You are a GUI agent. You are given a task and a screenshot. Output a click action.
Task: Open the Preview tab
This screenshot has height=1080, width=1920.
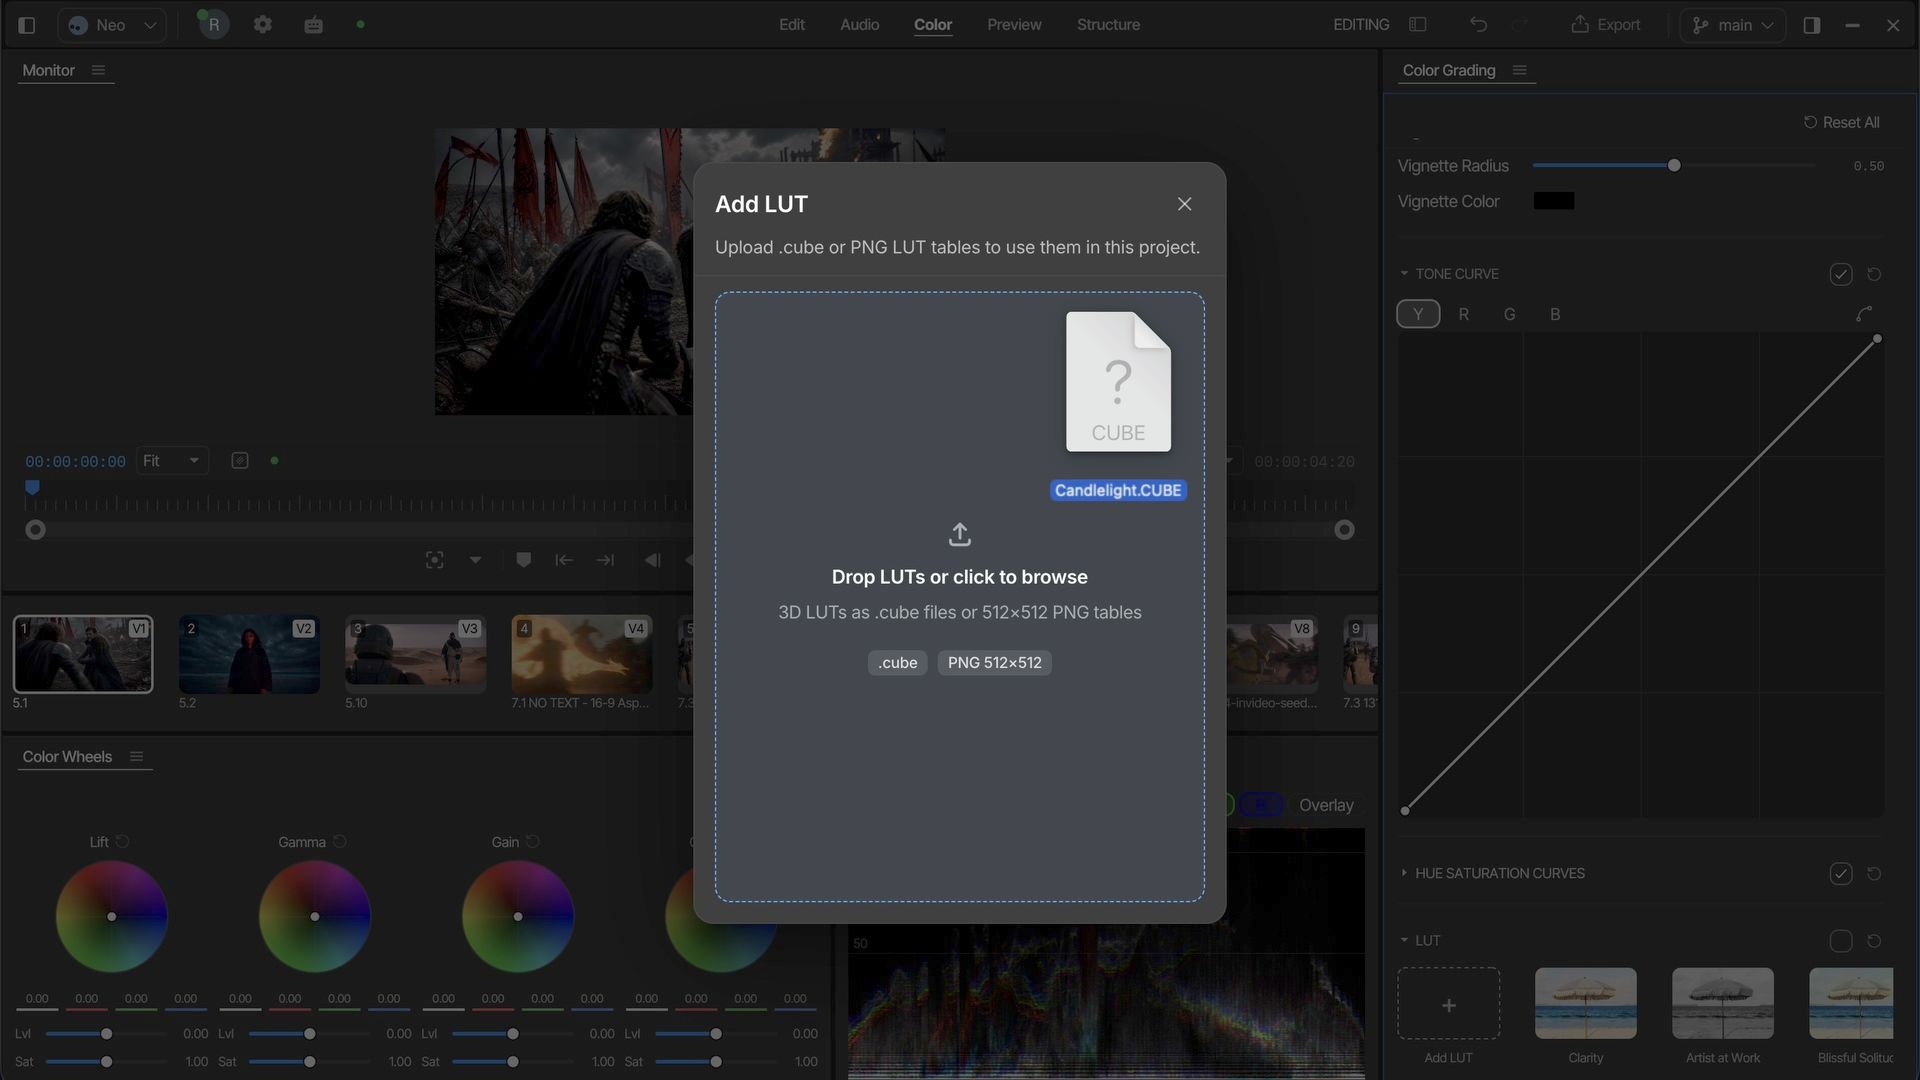(x=1014, y=25)
